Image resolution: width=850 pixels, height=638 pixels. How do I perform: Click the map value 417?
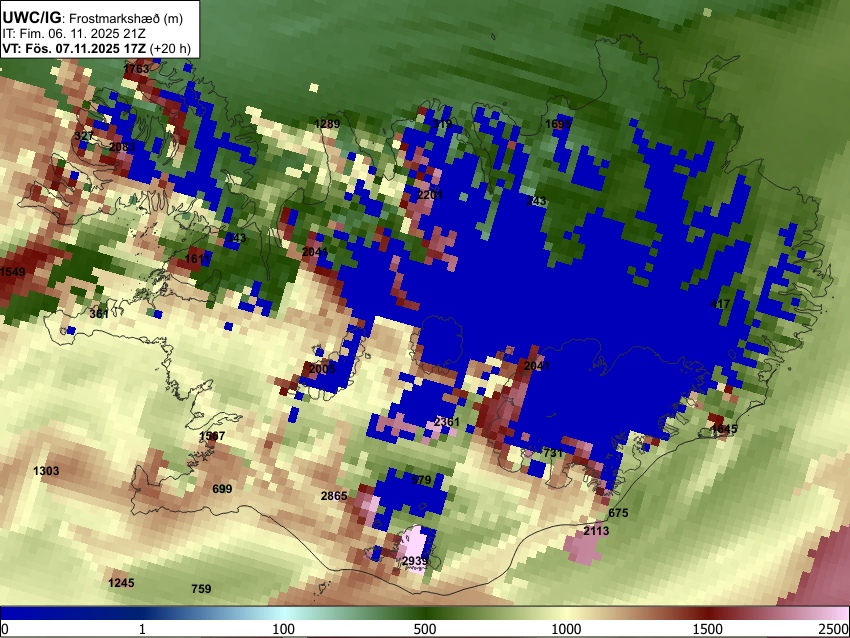tap(720, 304)
